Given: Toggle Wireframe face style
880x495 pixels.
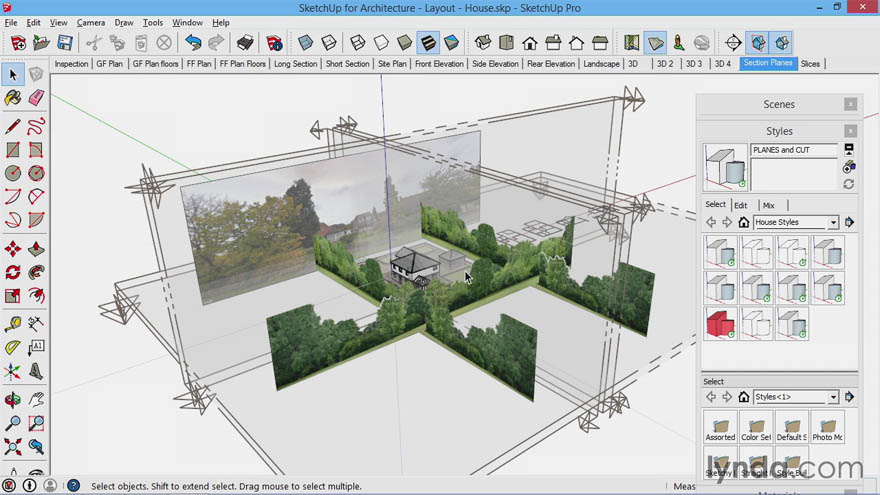Looking at the screenshot, I should [x=358, y=43].
